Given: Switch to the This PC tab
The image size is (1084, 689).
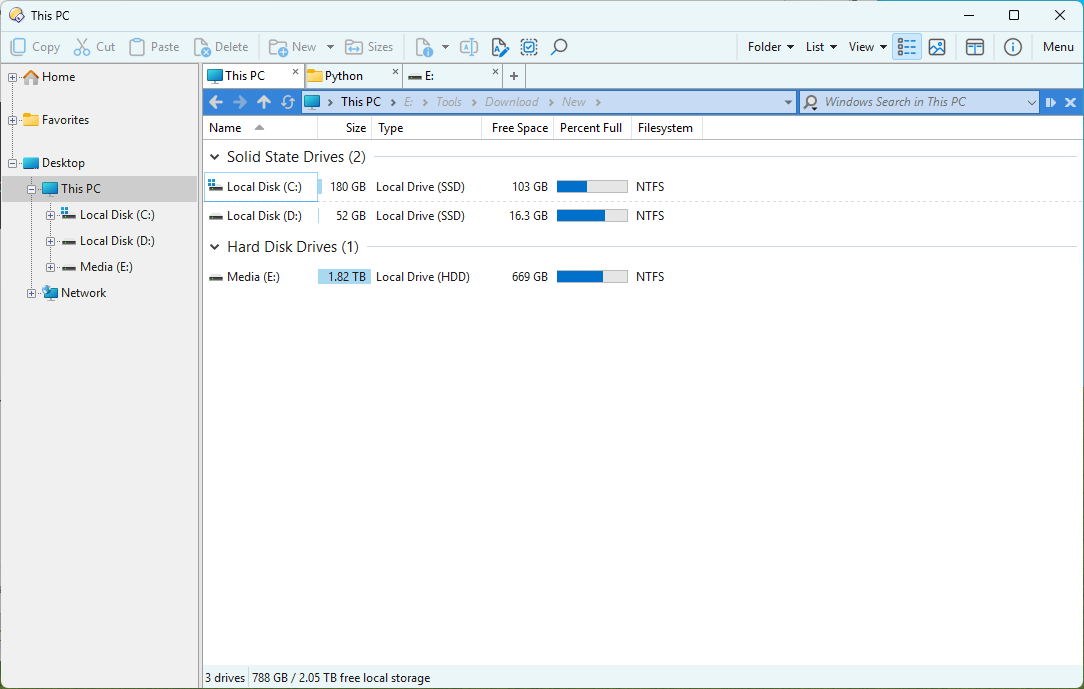Looking at the screenshot, I should pyautogui.click(x=245, y=75).
